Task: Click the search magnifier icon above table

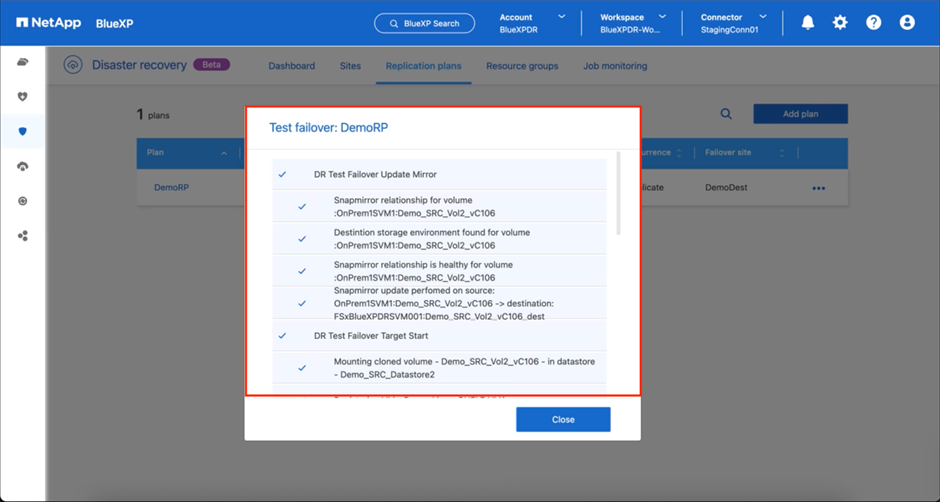Action: [x=727, y=115]
